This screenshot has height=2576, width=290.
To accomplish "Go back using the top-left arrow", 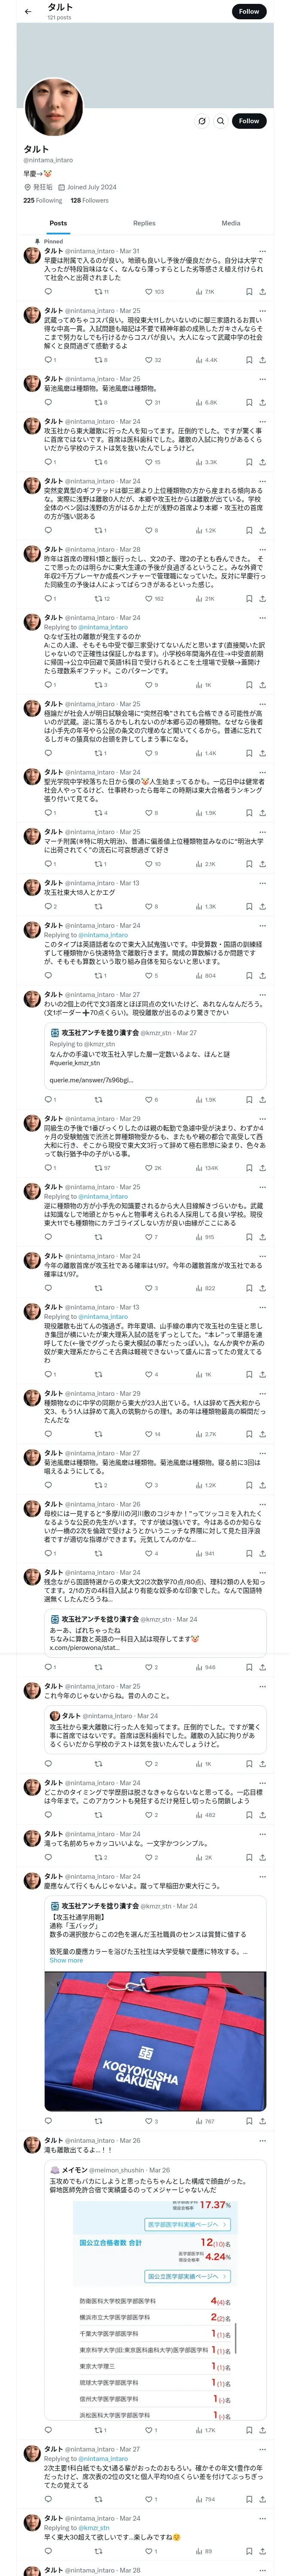I will pos(28,11).
